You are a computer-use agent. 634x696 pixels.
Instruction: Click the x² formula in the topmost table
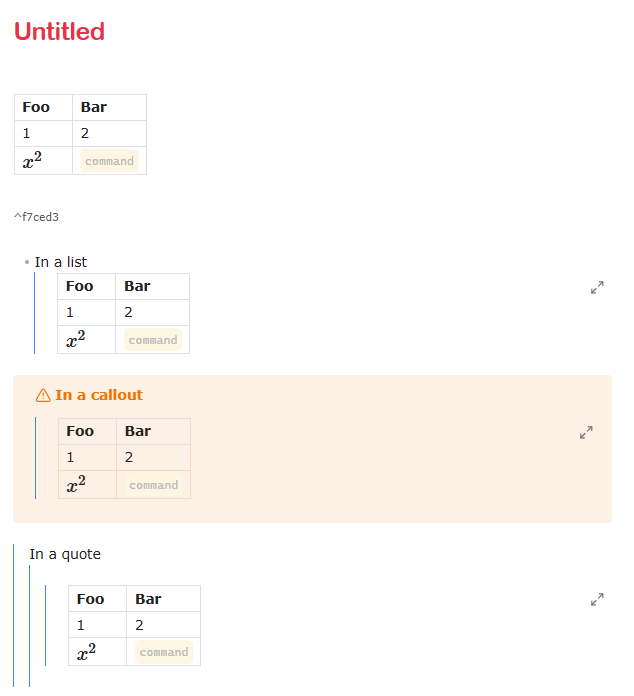(32, 160)
